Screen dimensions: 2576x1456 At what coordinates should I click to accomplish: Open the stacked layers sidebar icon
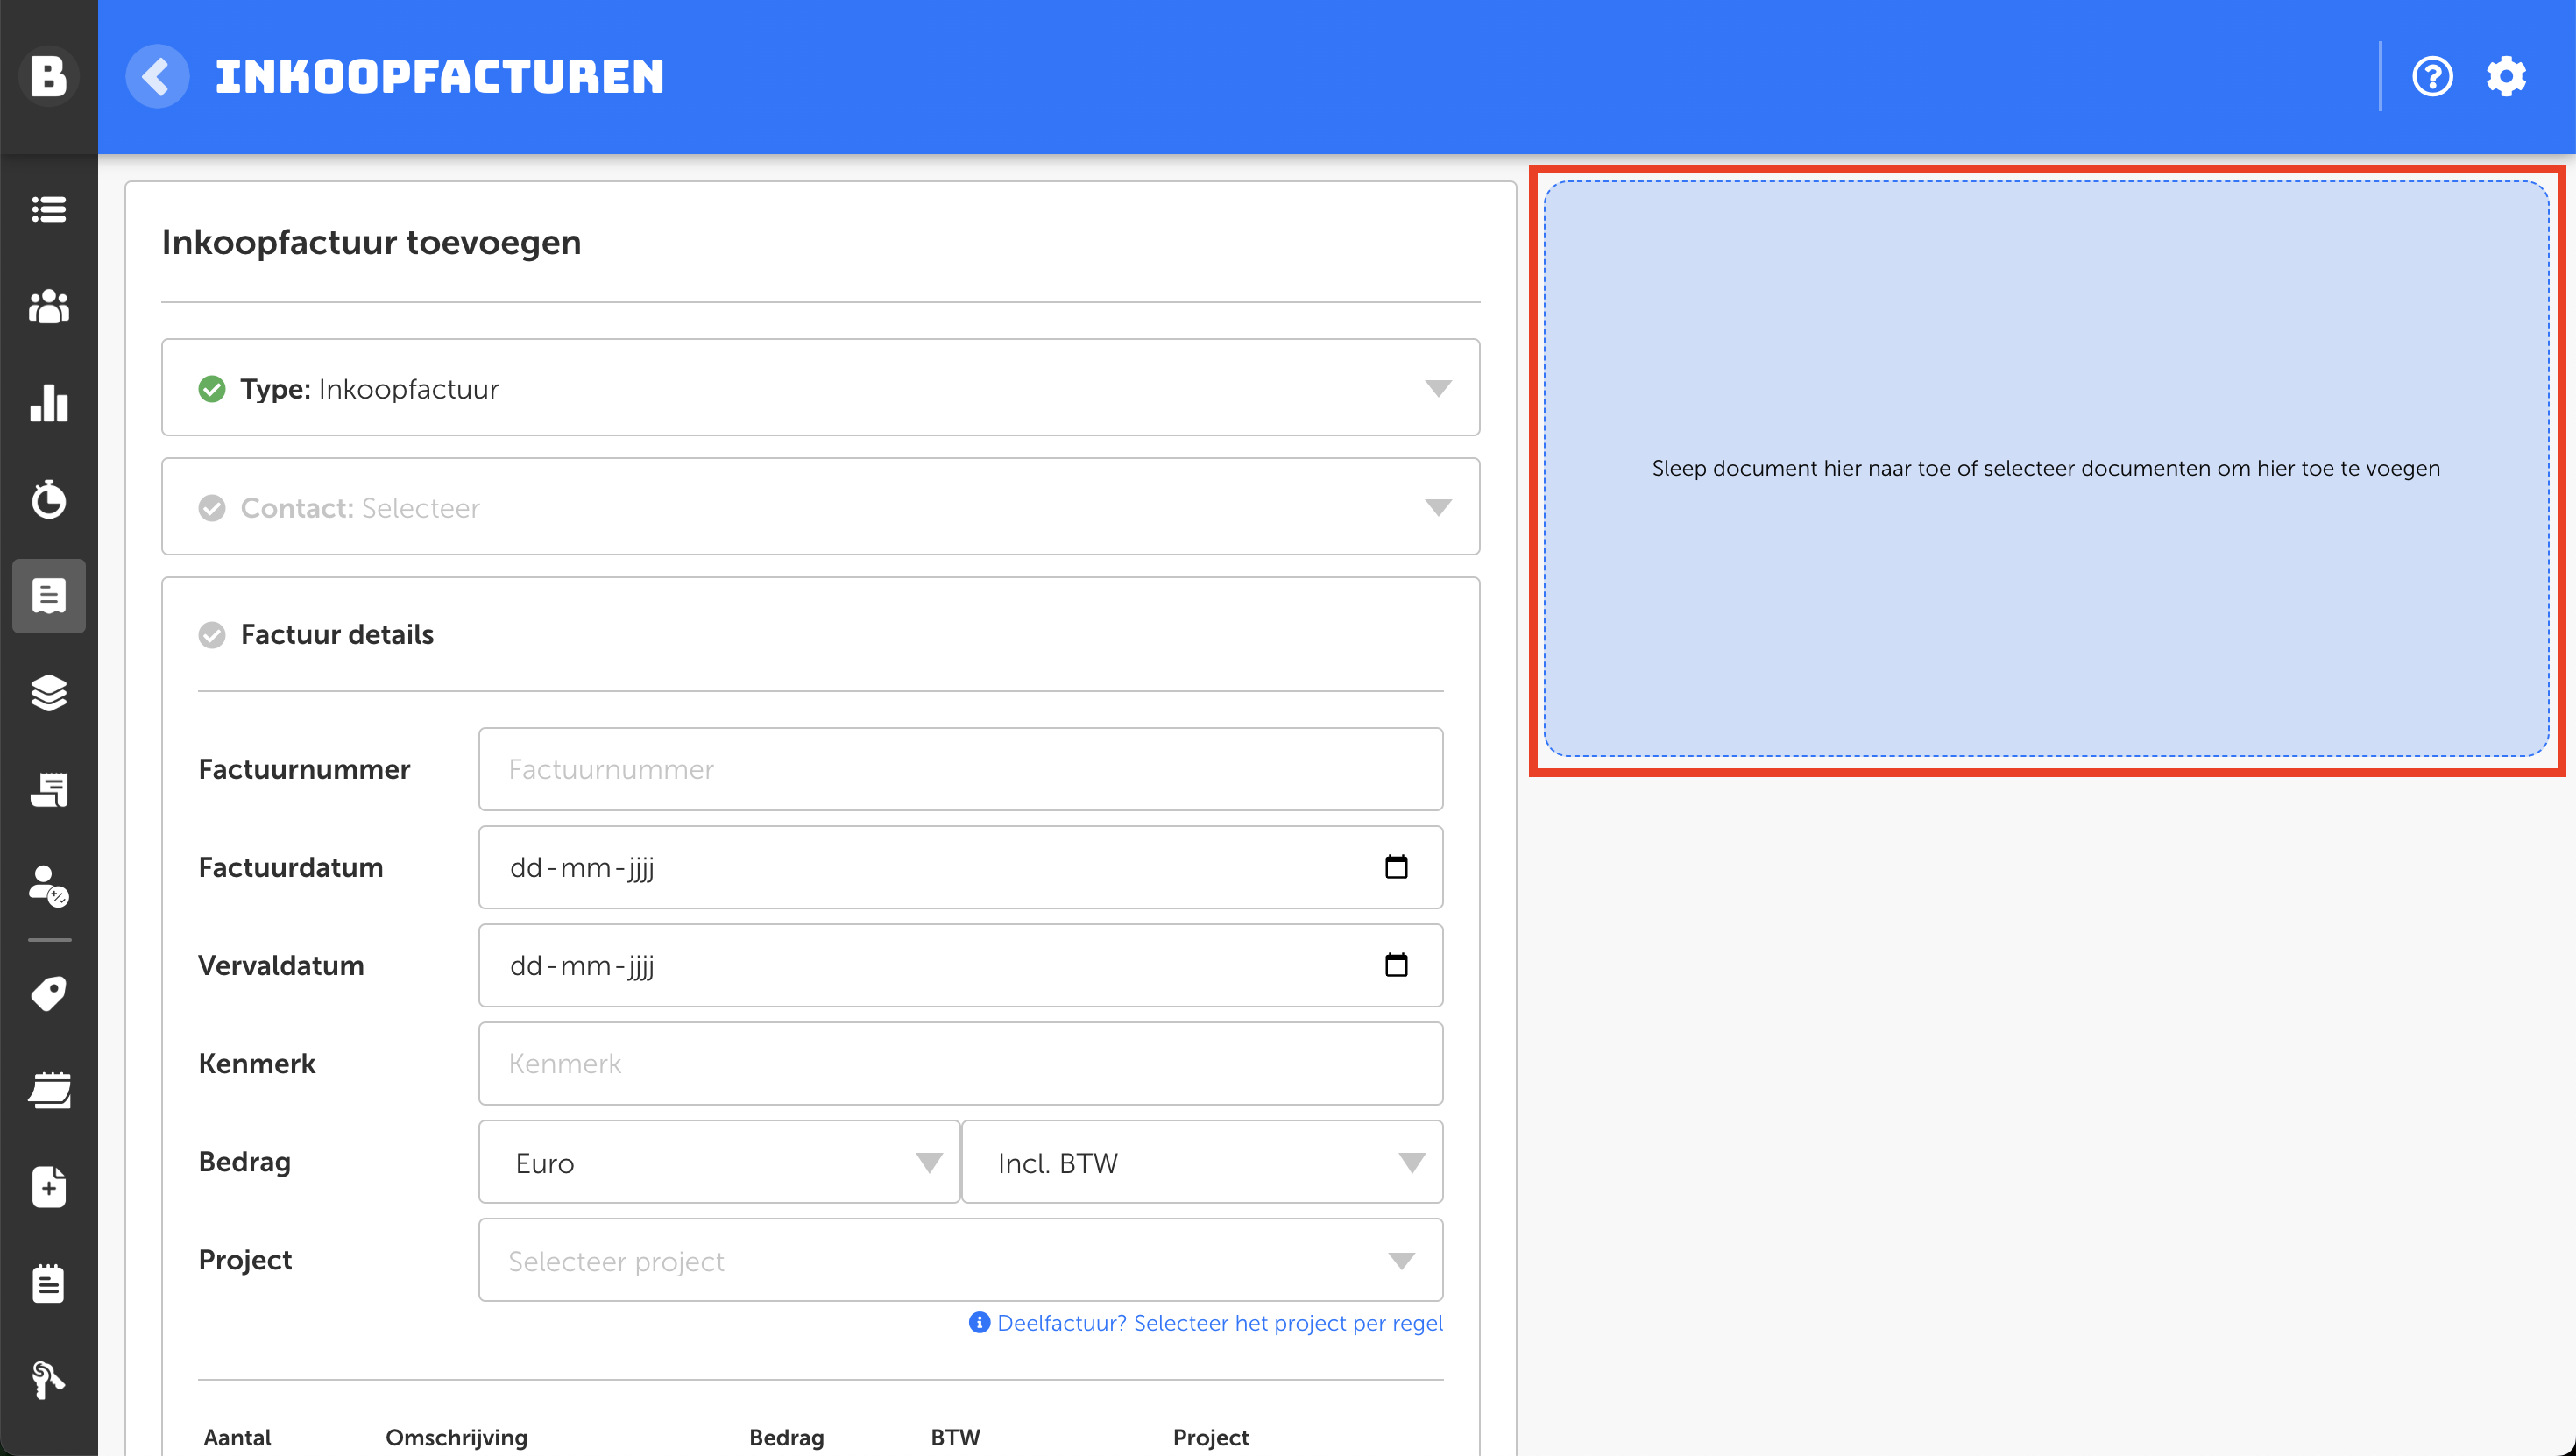(x=48, y=692)
